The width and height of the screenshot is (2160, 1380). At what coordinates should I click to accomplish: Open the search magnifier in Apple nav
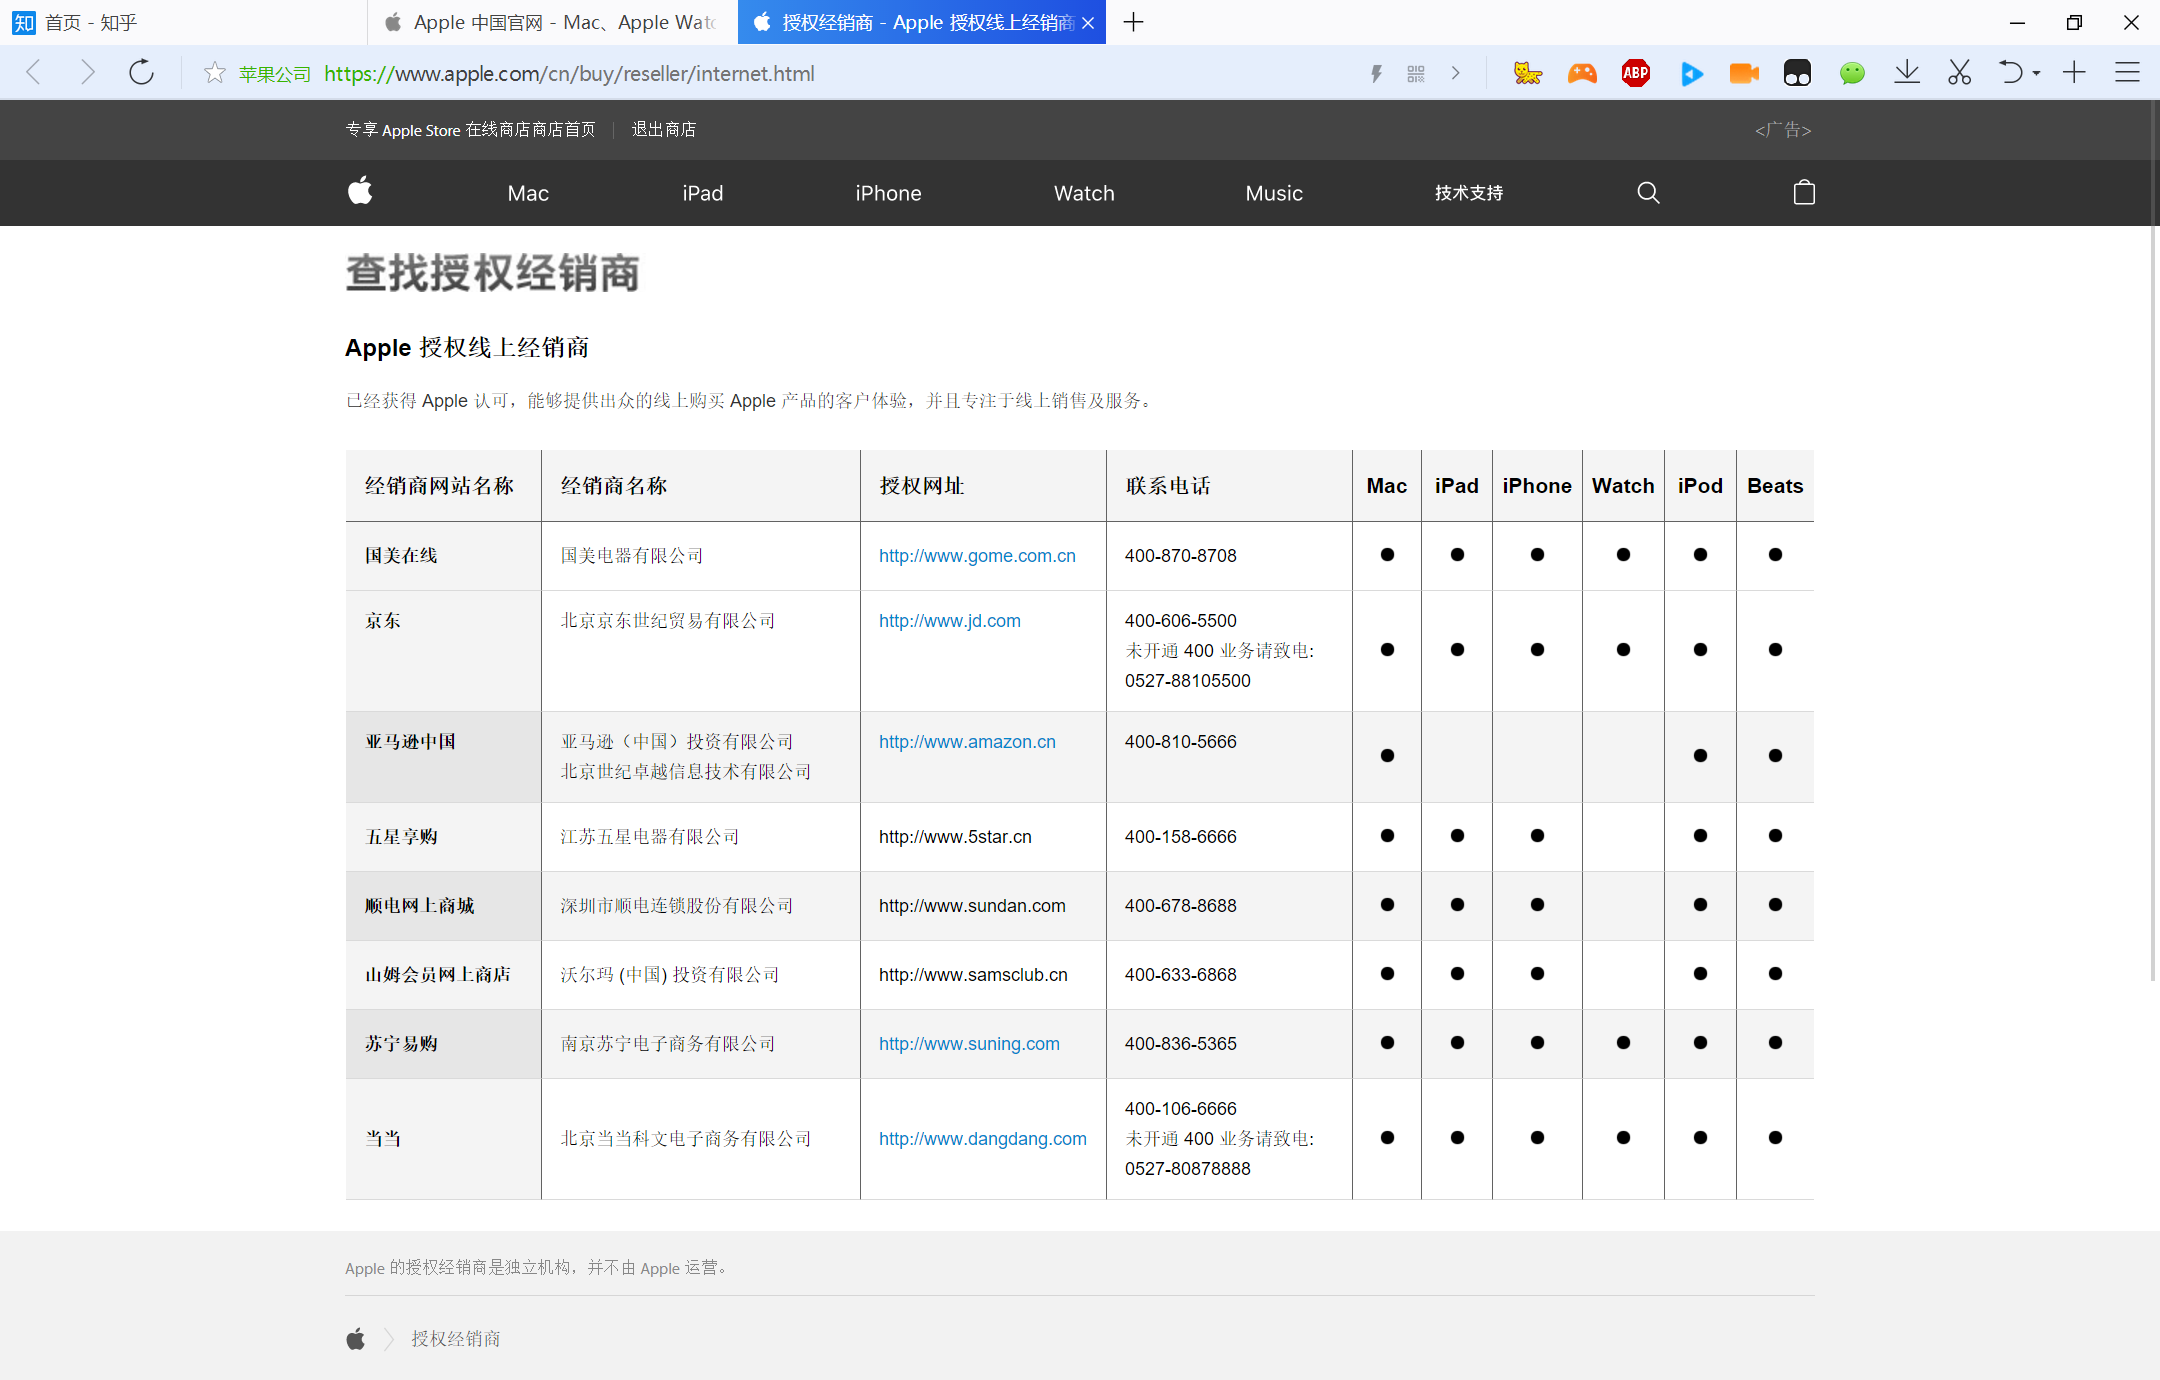pos(1648,193)
